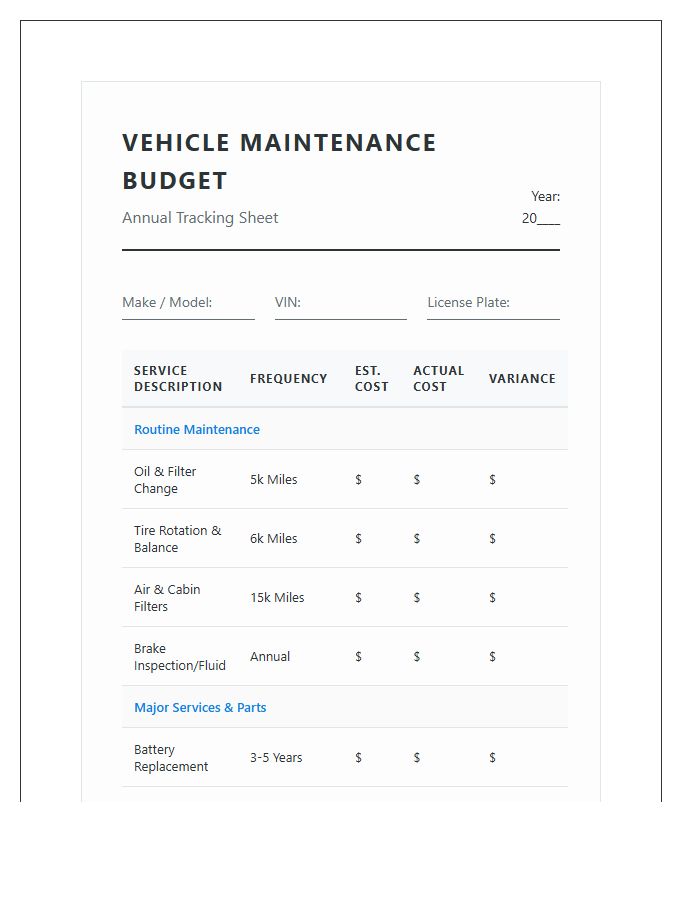Click the Est. Cost column header
The image size is (700, 900).
coord(372,378)
